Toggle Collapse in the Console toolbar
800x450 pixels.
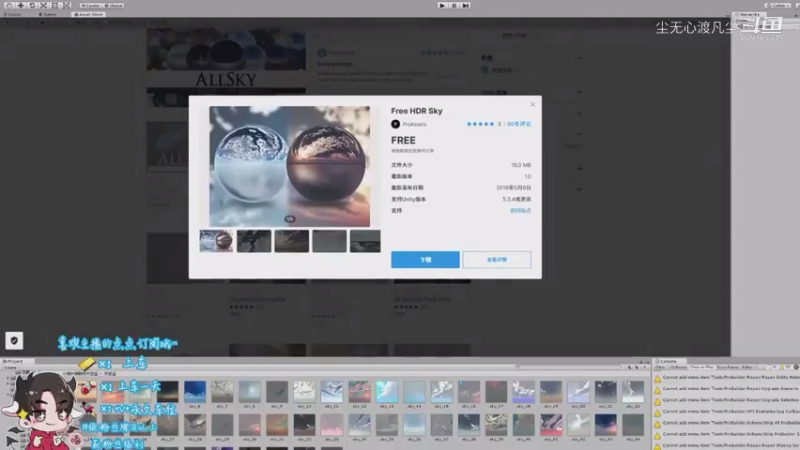pyautogui.click(x=678, y=367)
